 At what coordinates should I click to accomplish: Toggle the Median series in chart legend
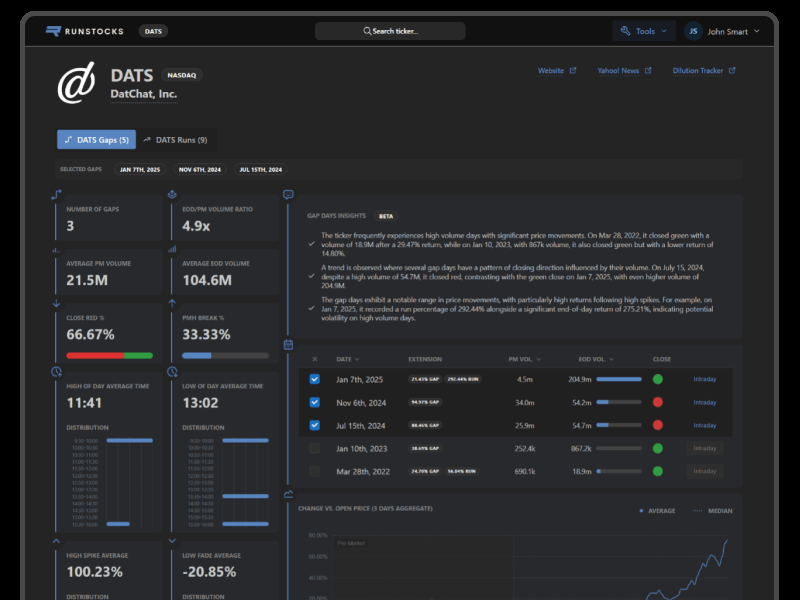click(712, 511)
